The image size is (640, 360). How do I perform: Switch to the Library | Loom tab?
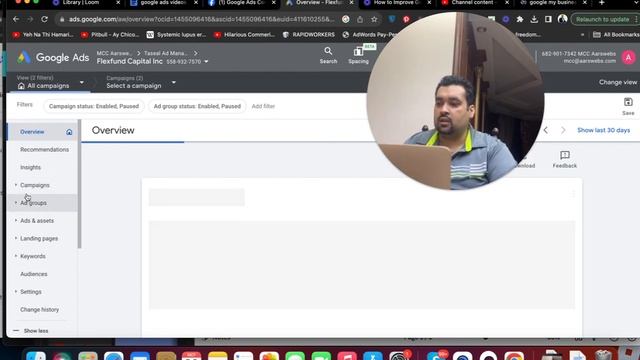pyautogui.click(x=82, y=3)
